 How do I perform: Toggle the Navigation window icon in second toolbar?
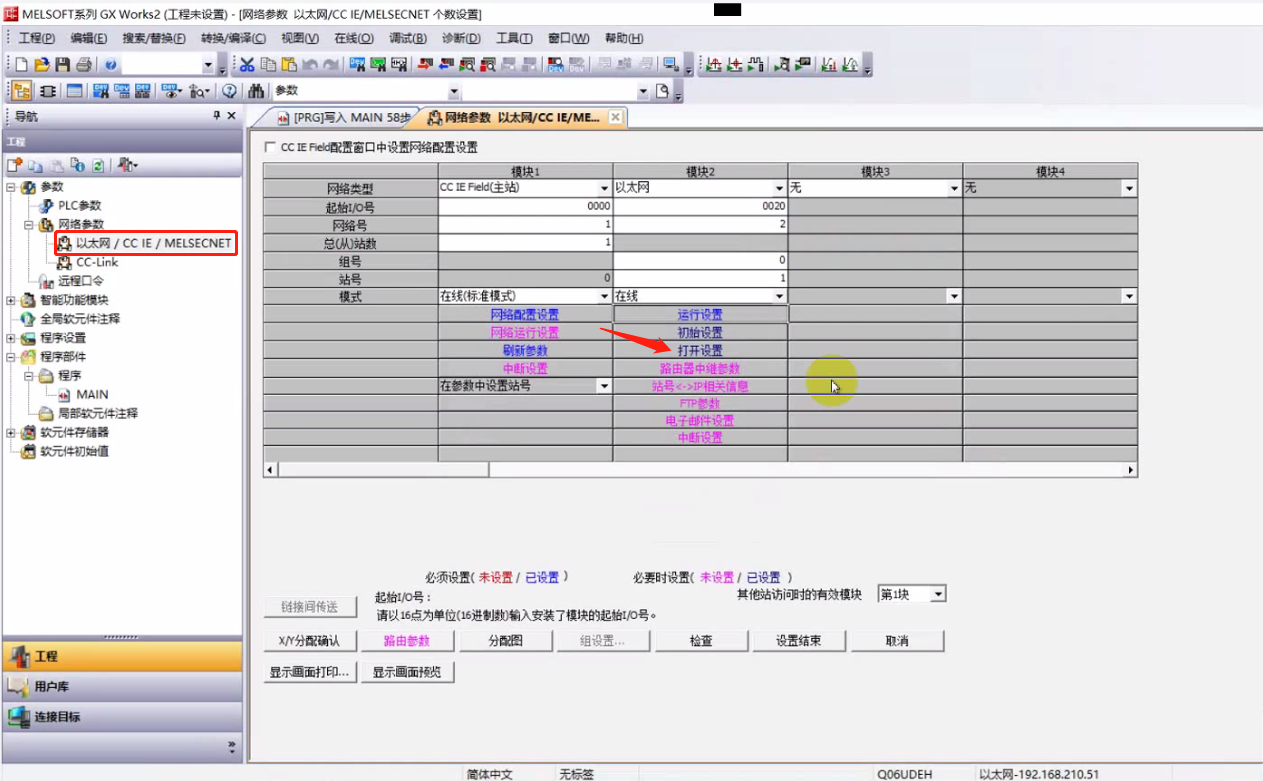[22, 91]
